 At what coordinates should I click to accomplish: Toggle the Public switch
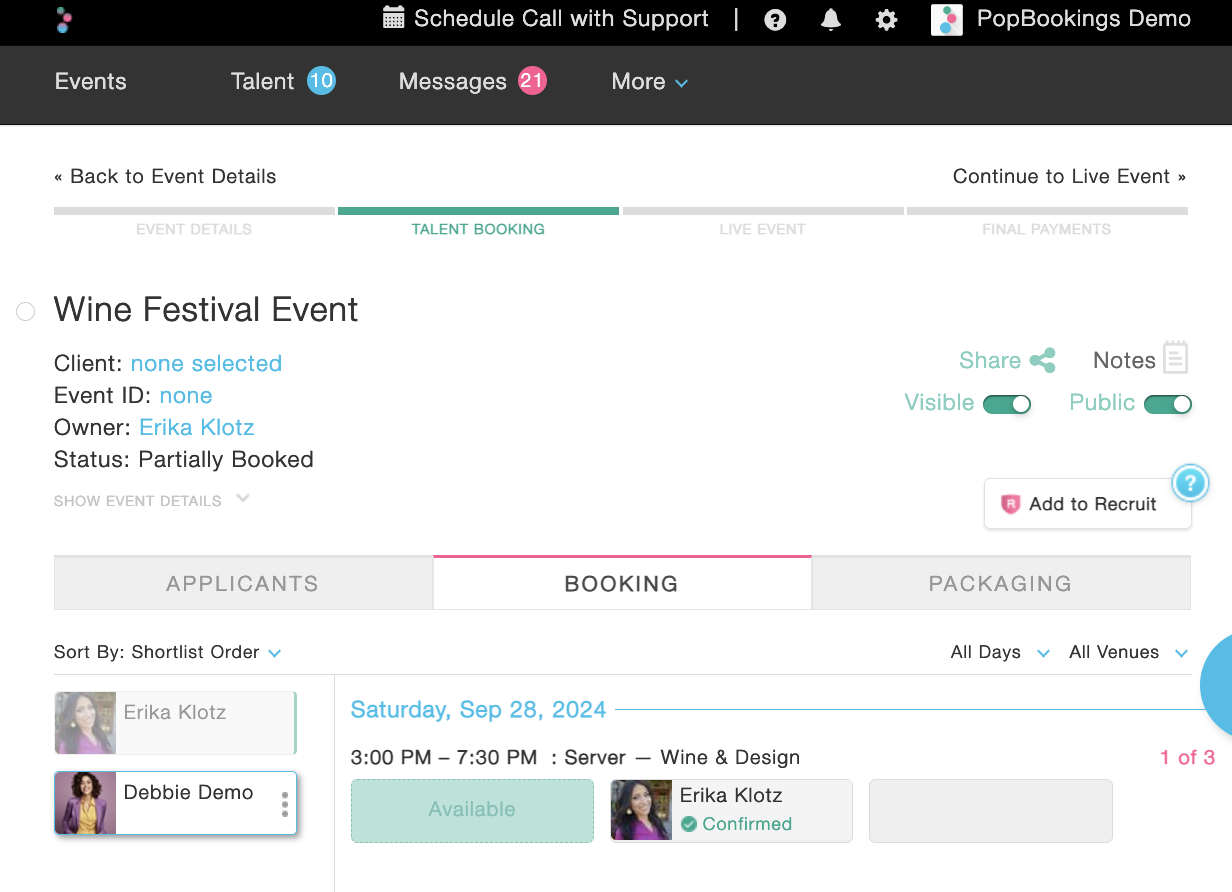[x=1167, y=404]
